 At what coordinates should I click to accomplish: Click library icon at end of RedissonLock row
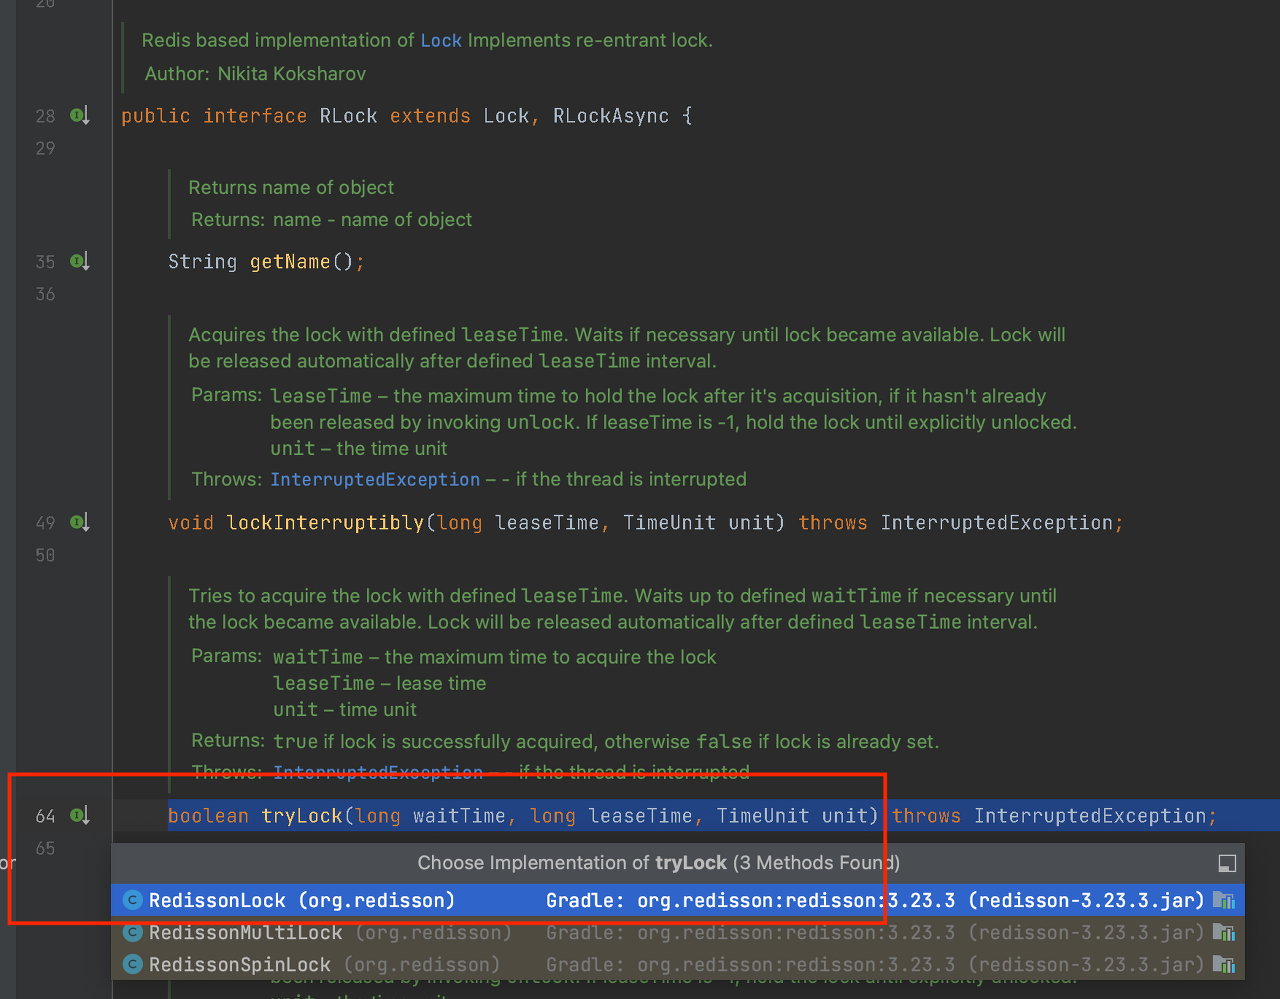[1224, 900]
